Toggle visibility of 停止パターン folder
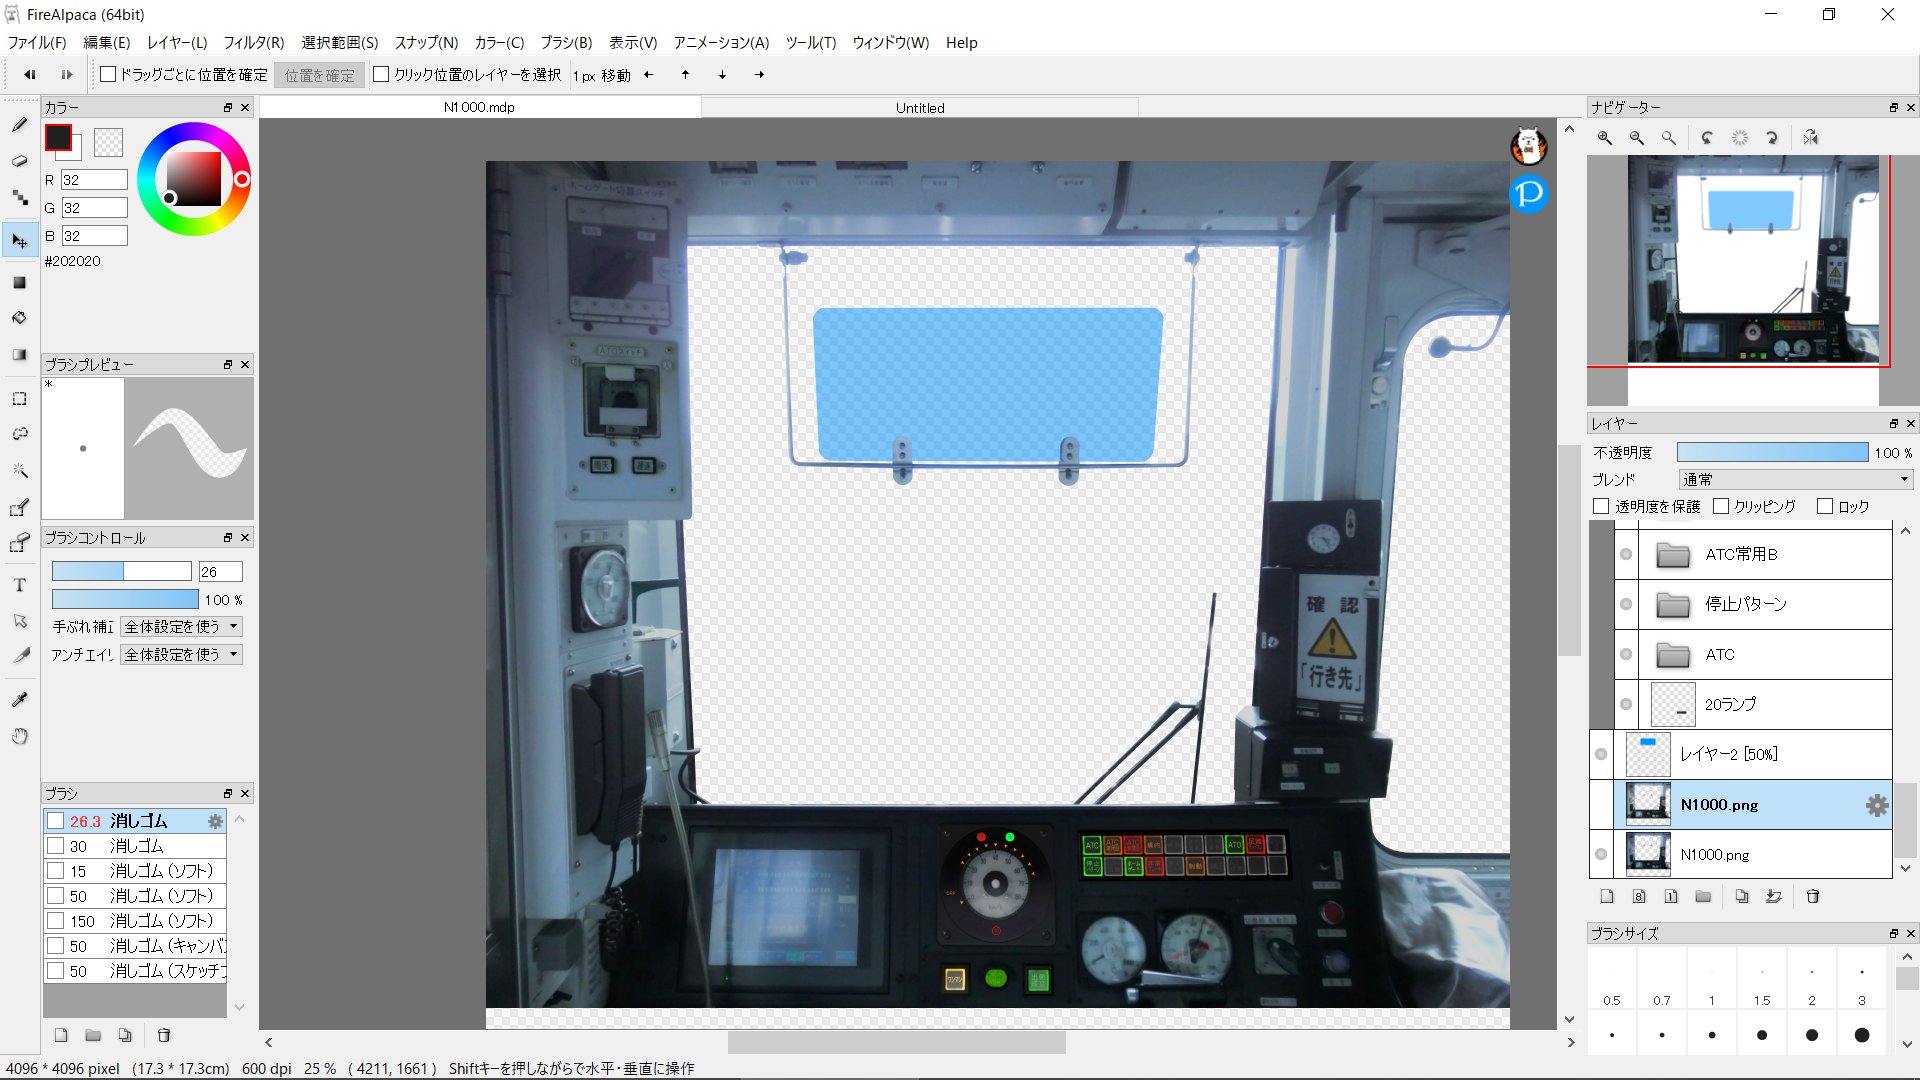The height and width of the screenshot is (1080, 1920). pyautogui.click(x=1626, y=604)
